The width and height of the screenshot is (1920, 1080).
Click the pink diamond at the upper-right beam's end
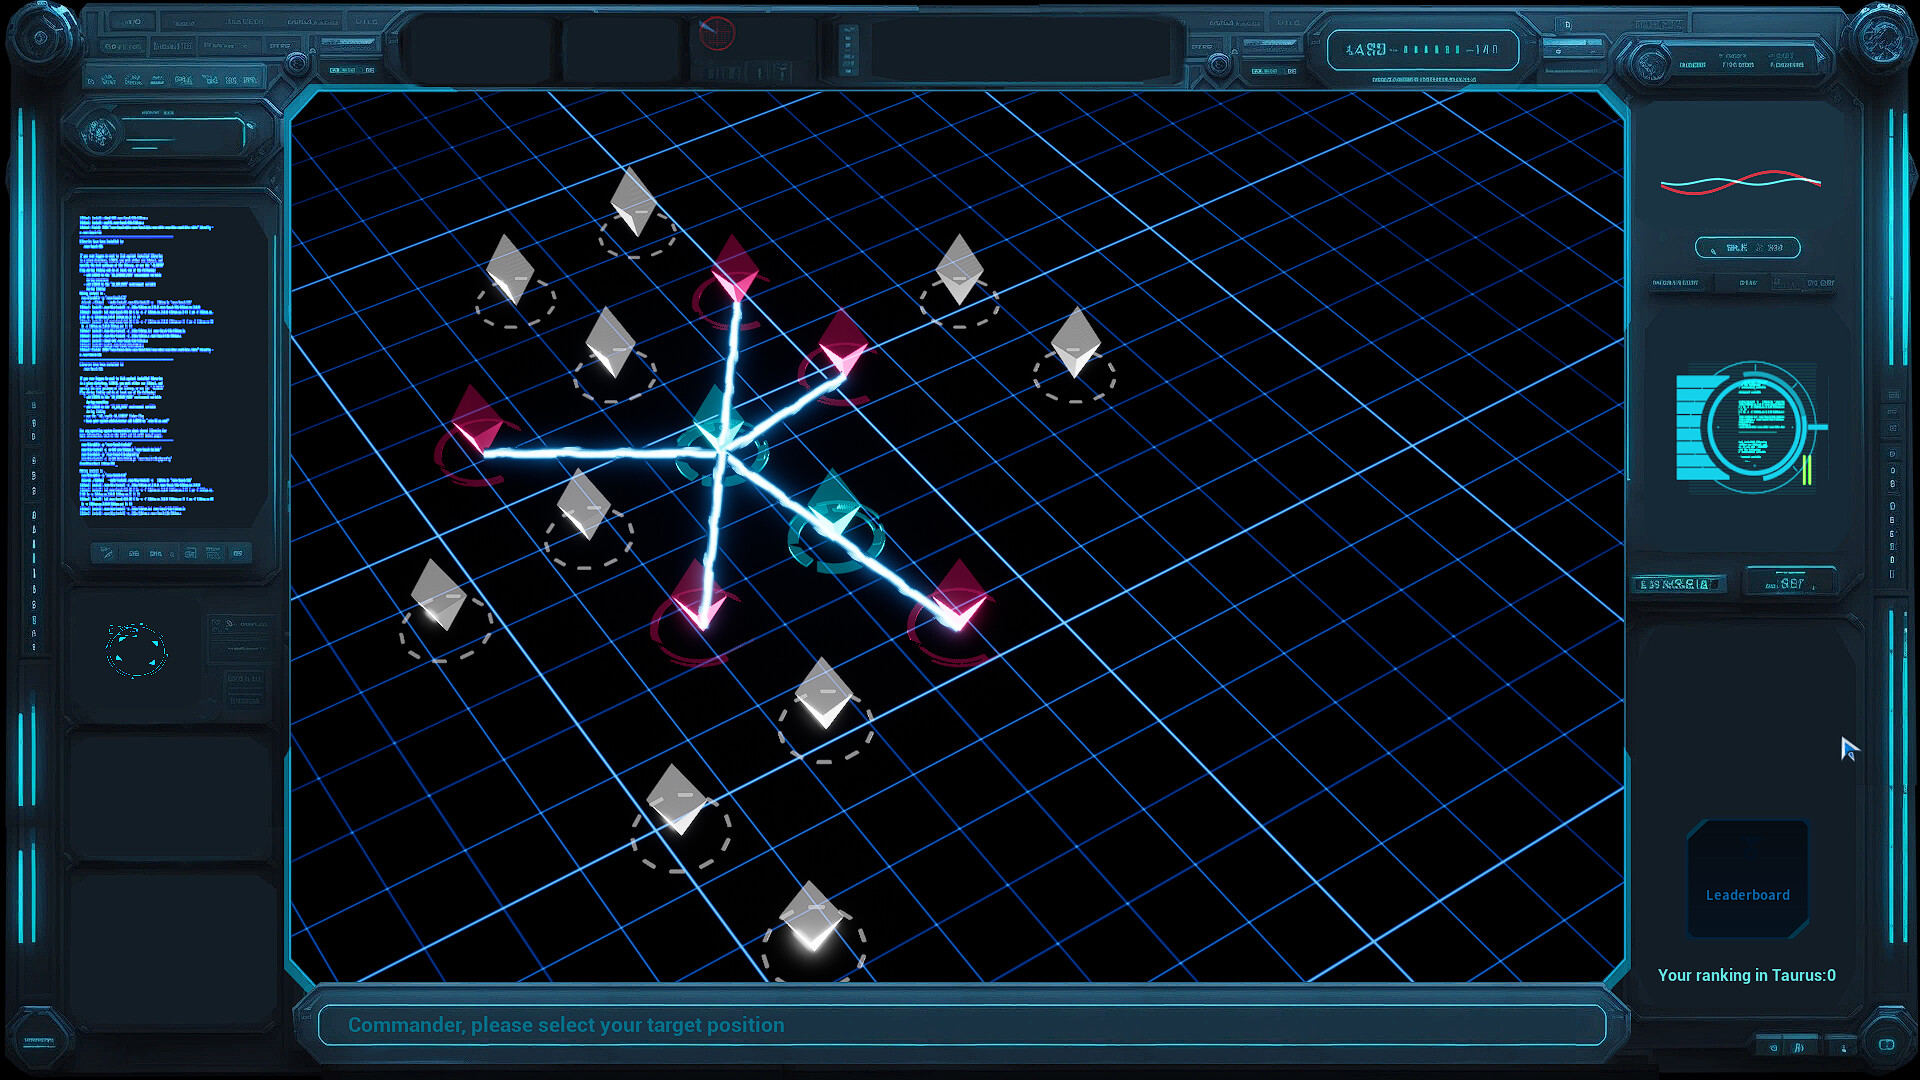843,343
